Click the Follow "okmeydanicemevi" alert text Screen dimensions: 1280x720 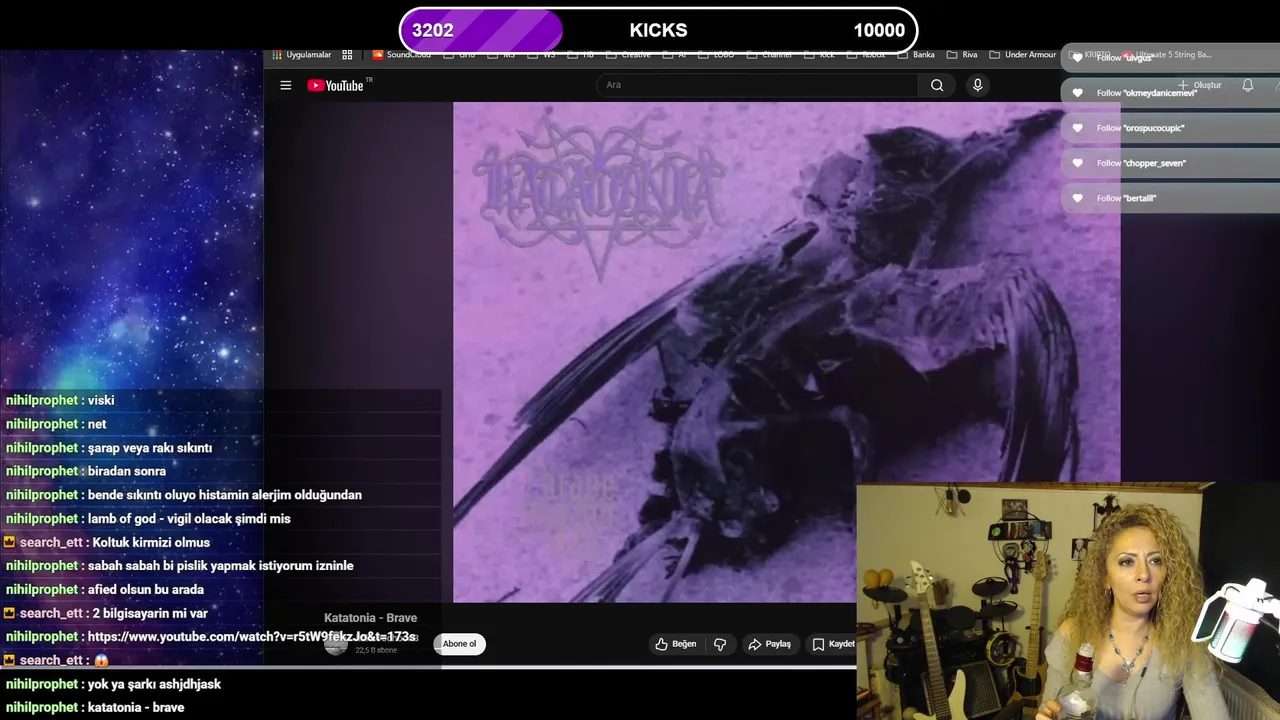point(1146,93)
